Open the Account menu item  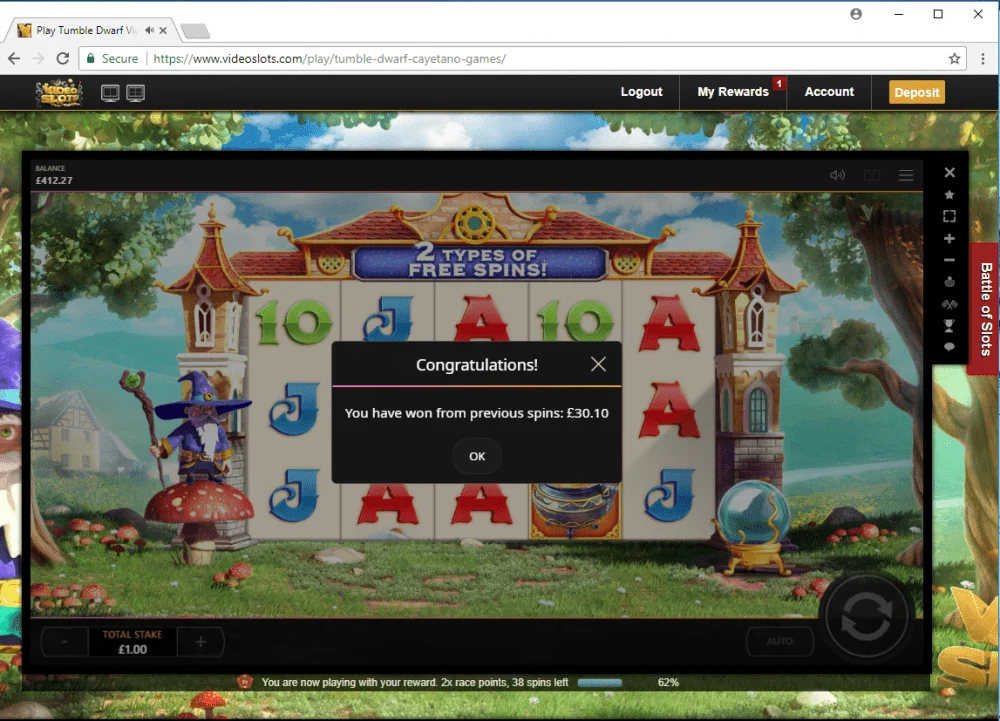click(x=829, y=92)
